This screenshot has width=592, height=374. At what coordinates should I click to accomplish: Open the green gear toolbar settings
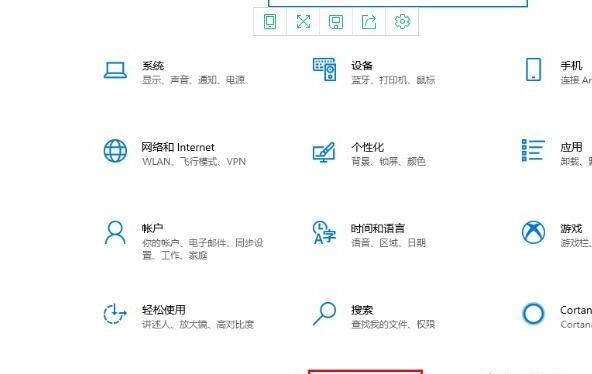(402, 22)
